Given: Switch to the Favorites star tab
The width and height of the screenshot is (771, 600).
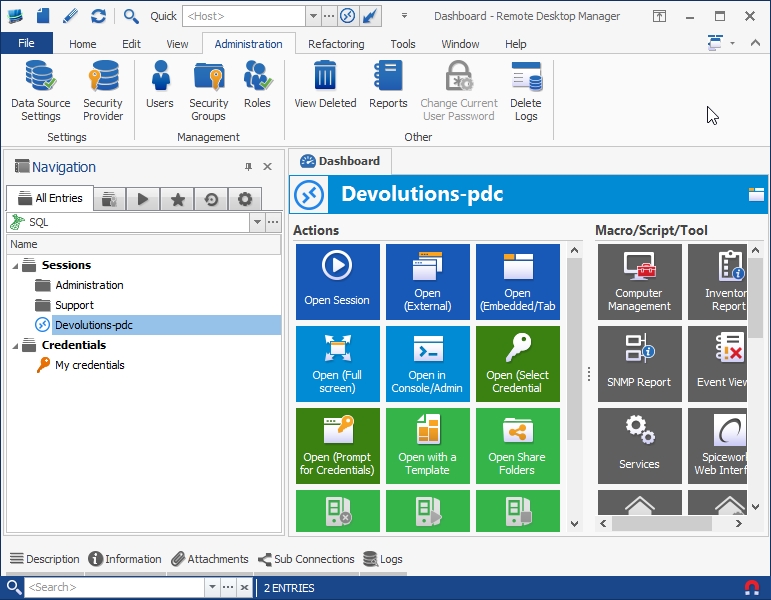Looking at the screenshot, I should click(177, 199).
